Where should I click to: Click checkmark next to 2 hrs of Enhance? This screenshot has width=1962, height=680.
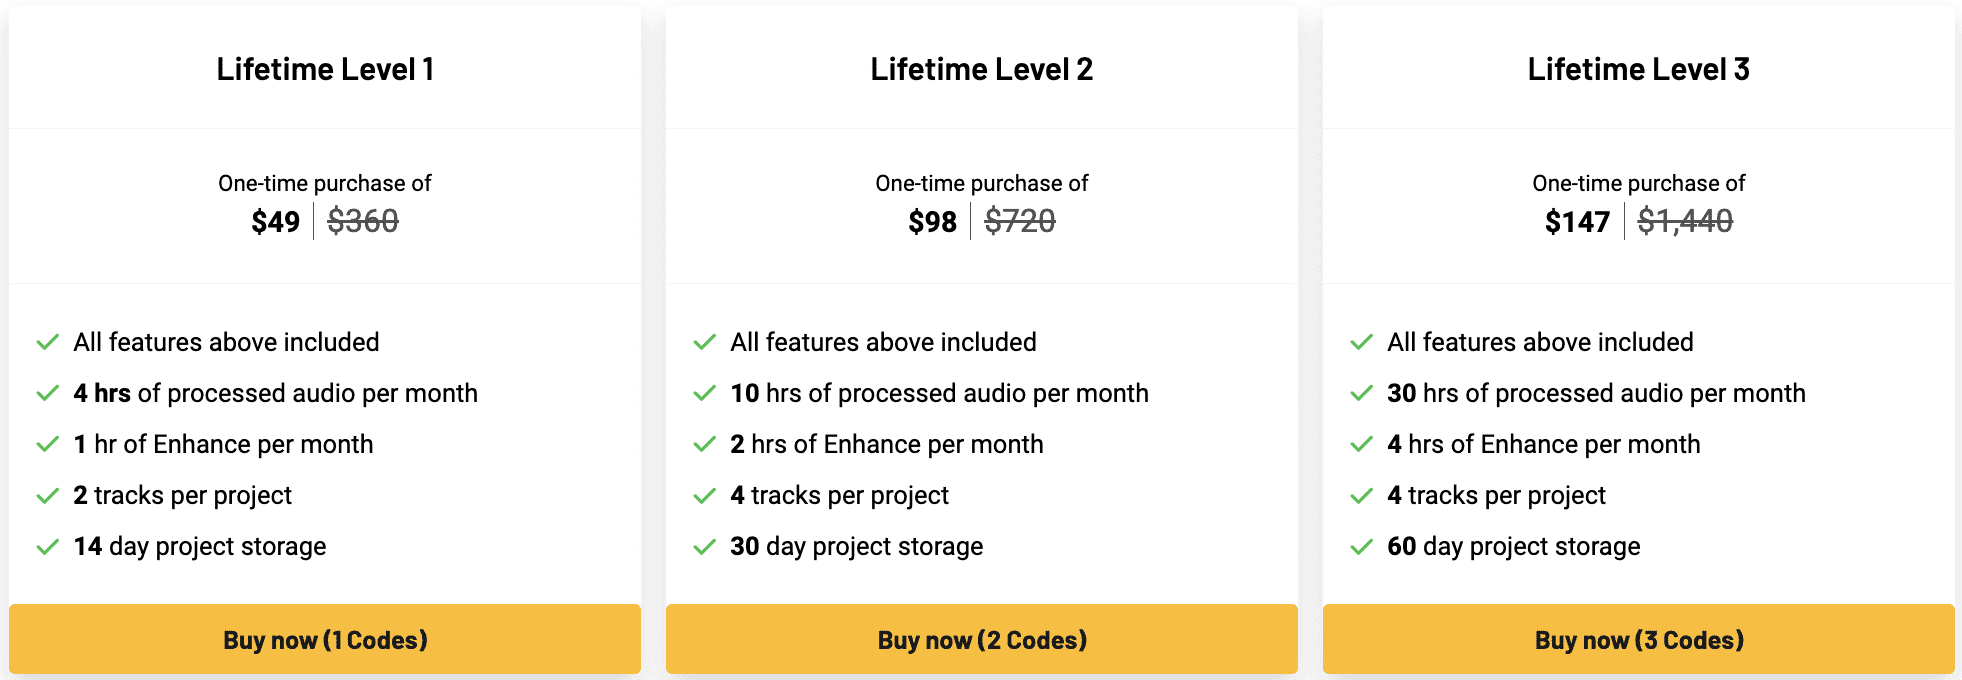(704, 445)
